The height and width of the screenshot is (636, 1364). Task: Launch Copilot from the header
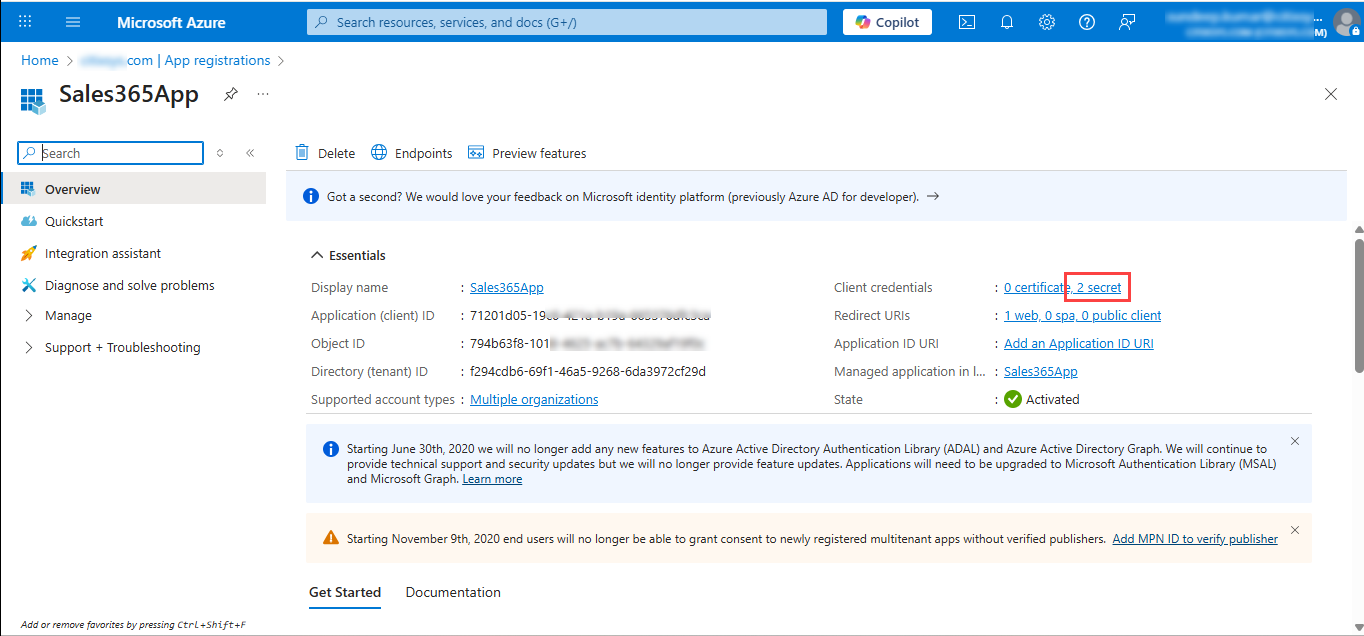(887, 22)
